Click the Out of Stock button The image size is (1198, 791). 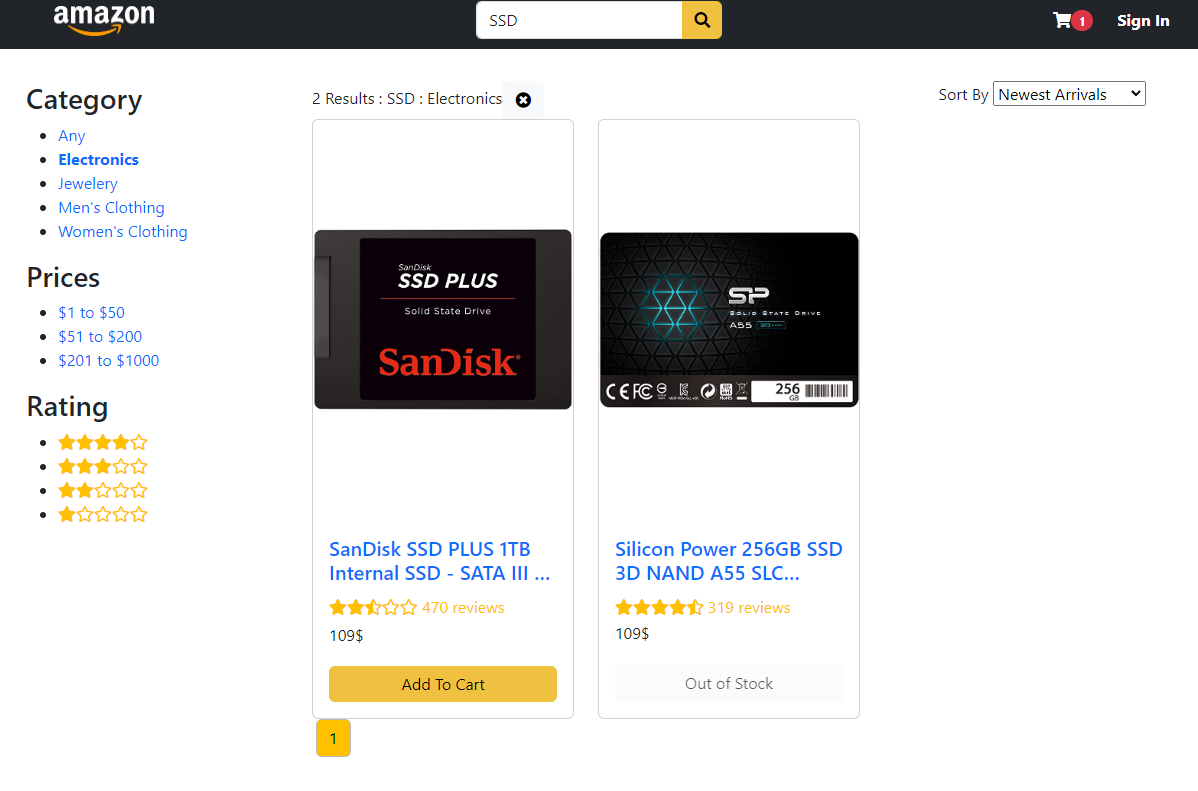coord(729,684)
